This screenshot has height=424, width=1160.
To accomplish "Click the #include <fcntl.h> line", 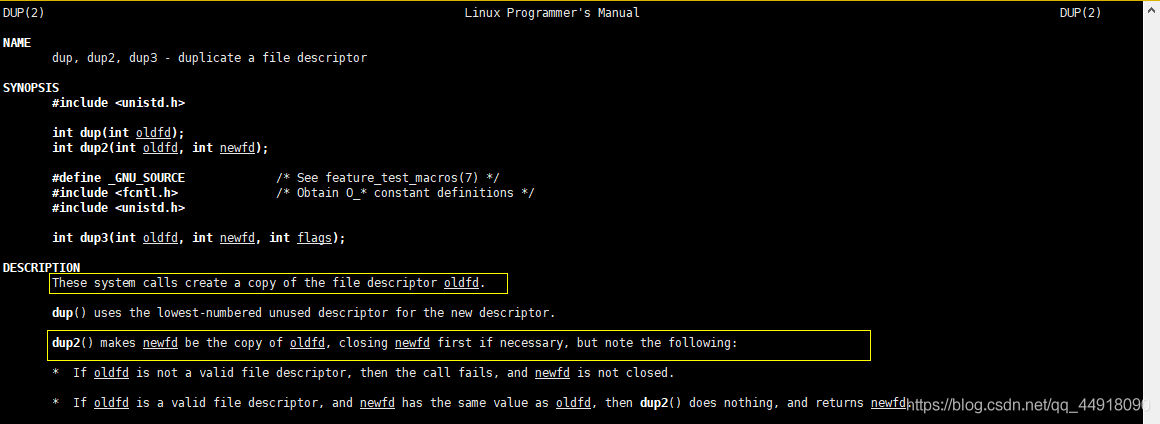I will click(x=115, y=192).
